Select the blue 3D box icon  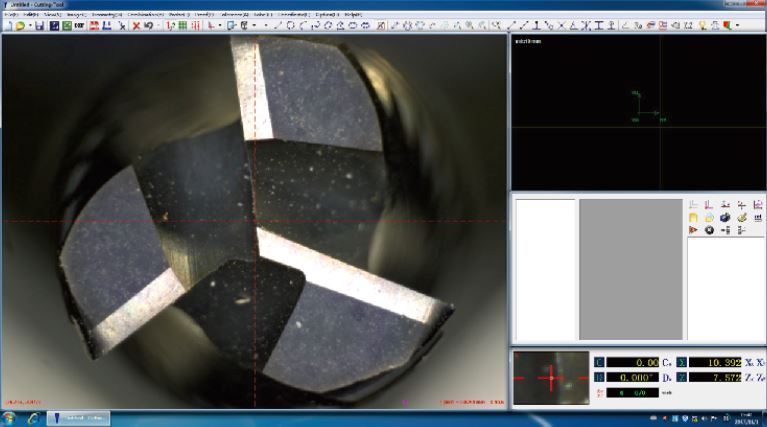point(725,217)
